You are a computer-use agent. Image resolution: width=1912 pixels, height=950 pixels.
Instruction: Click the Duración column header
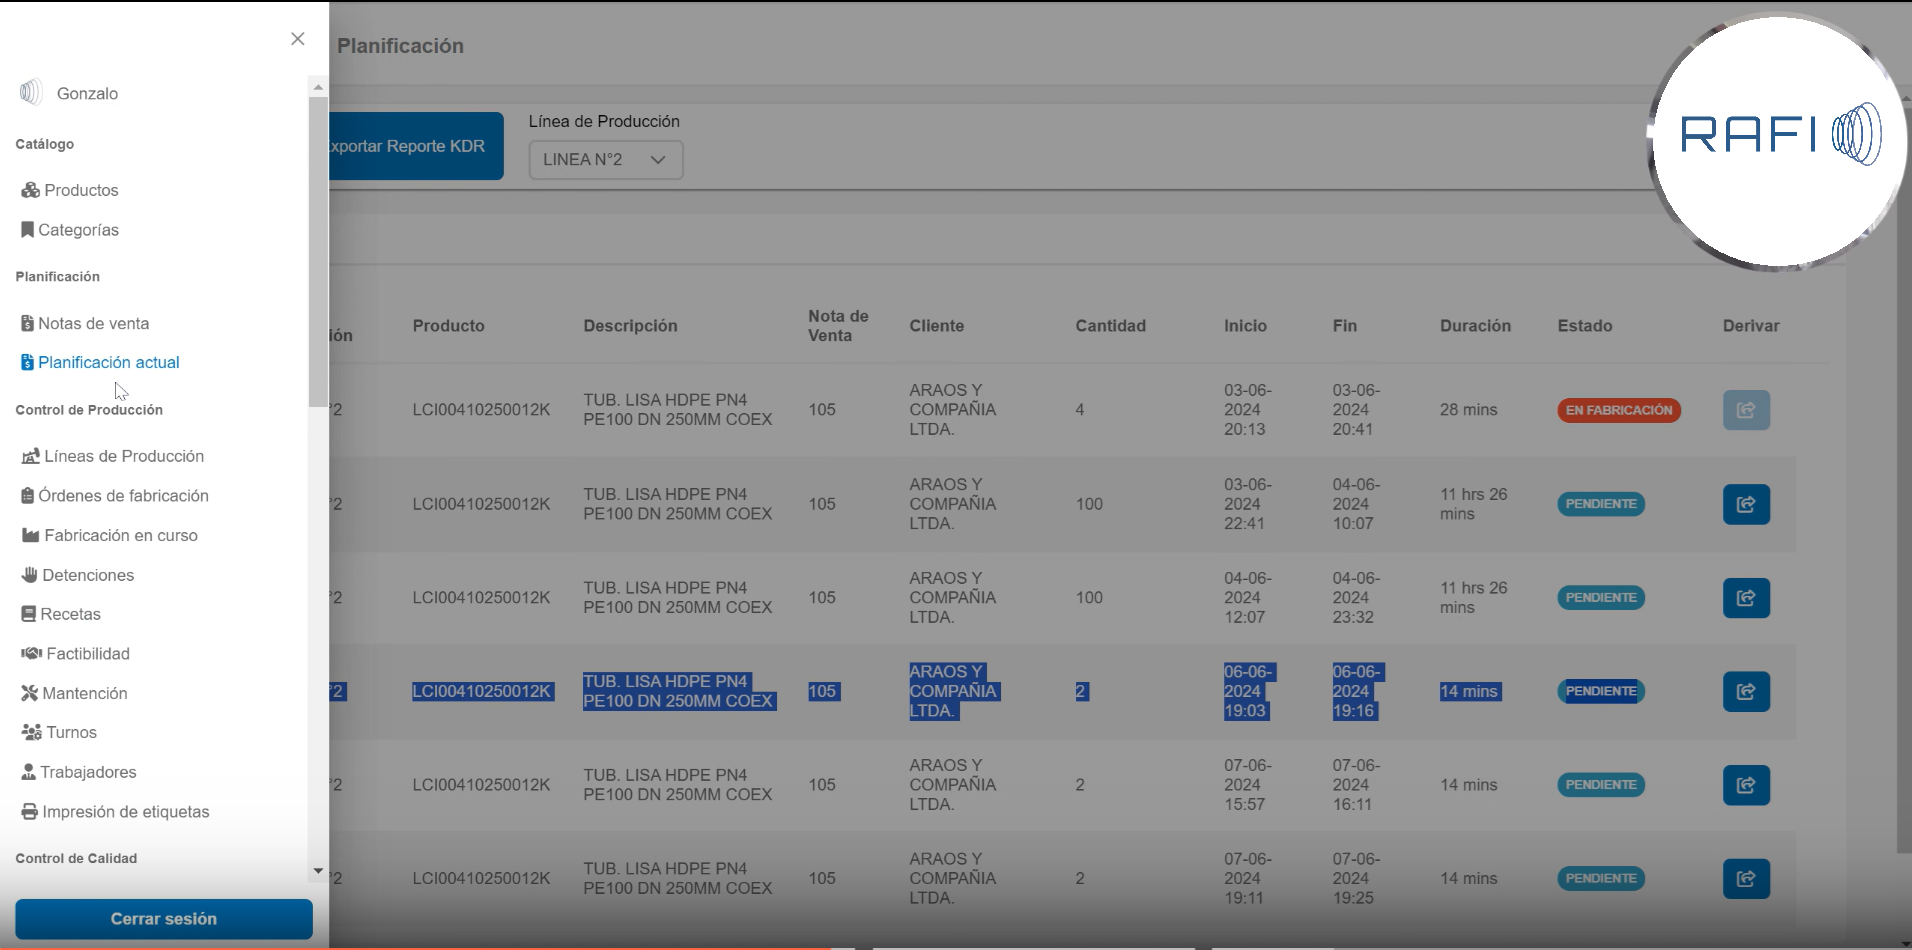tap(1475, 326)
